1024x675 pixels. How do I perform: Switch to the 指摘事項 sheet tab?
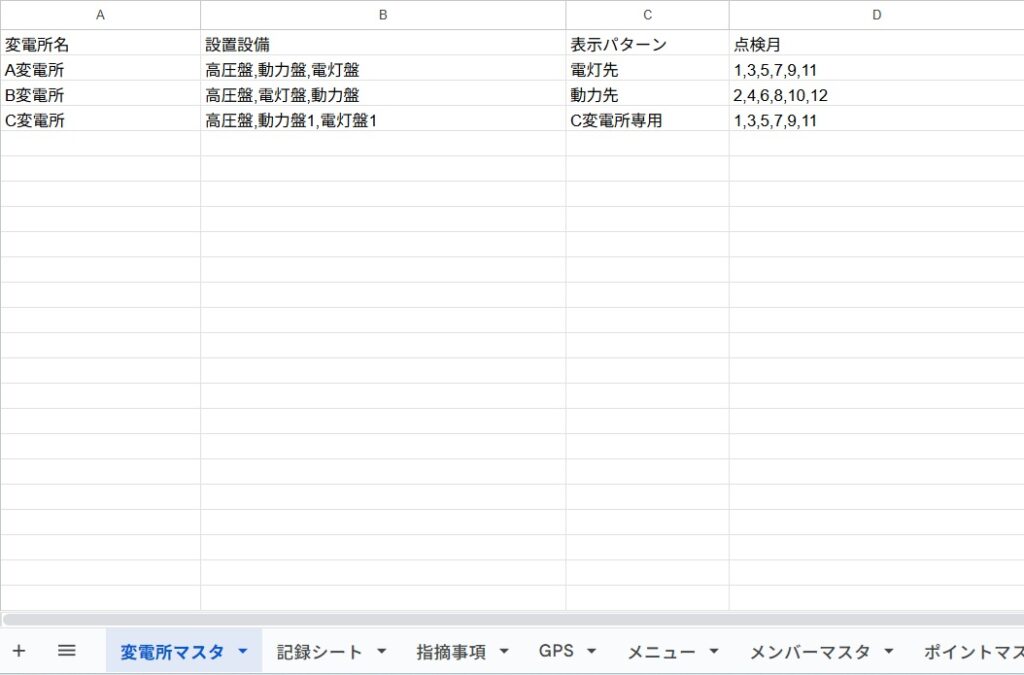tap(451, 652)
